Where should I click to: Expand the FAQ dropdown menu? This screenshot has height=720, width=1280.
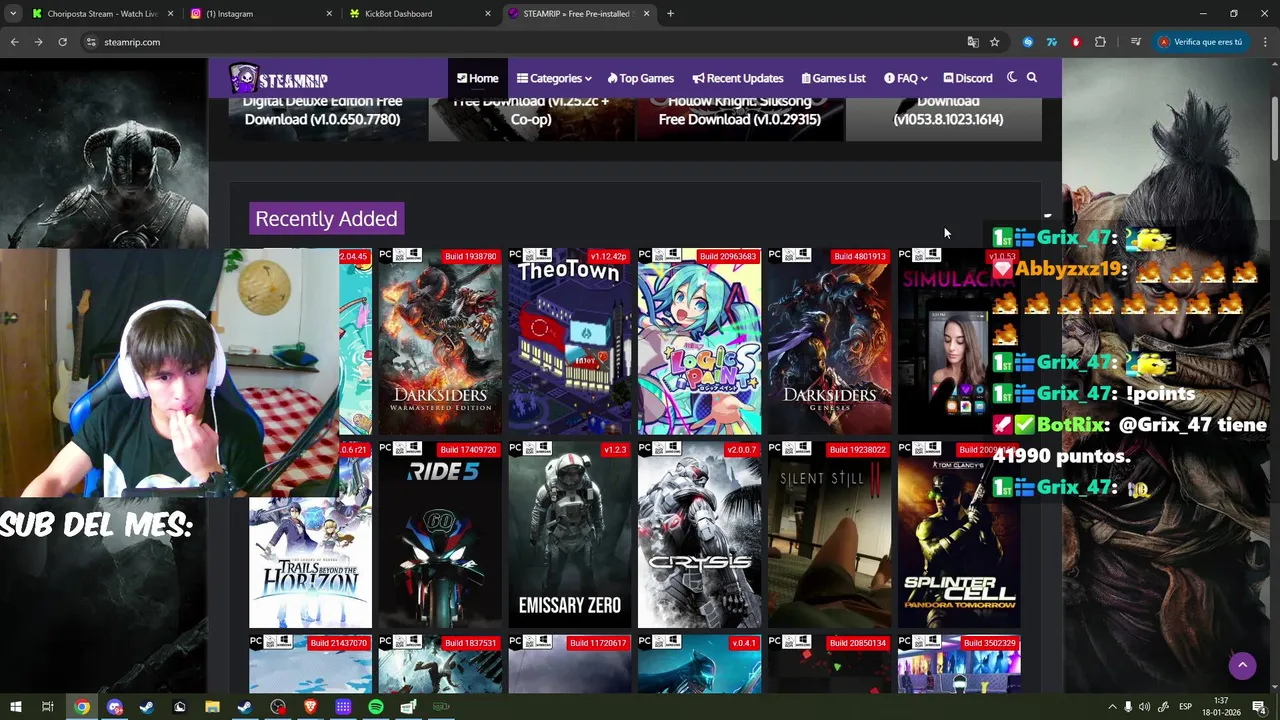click(x=906, y=78)
